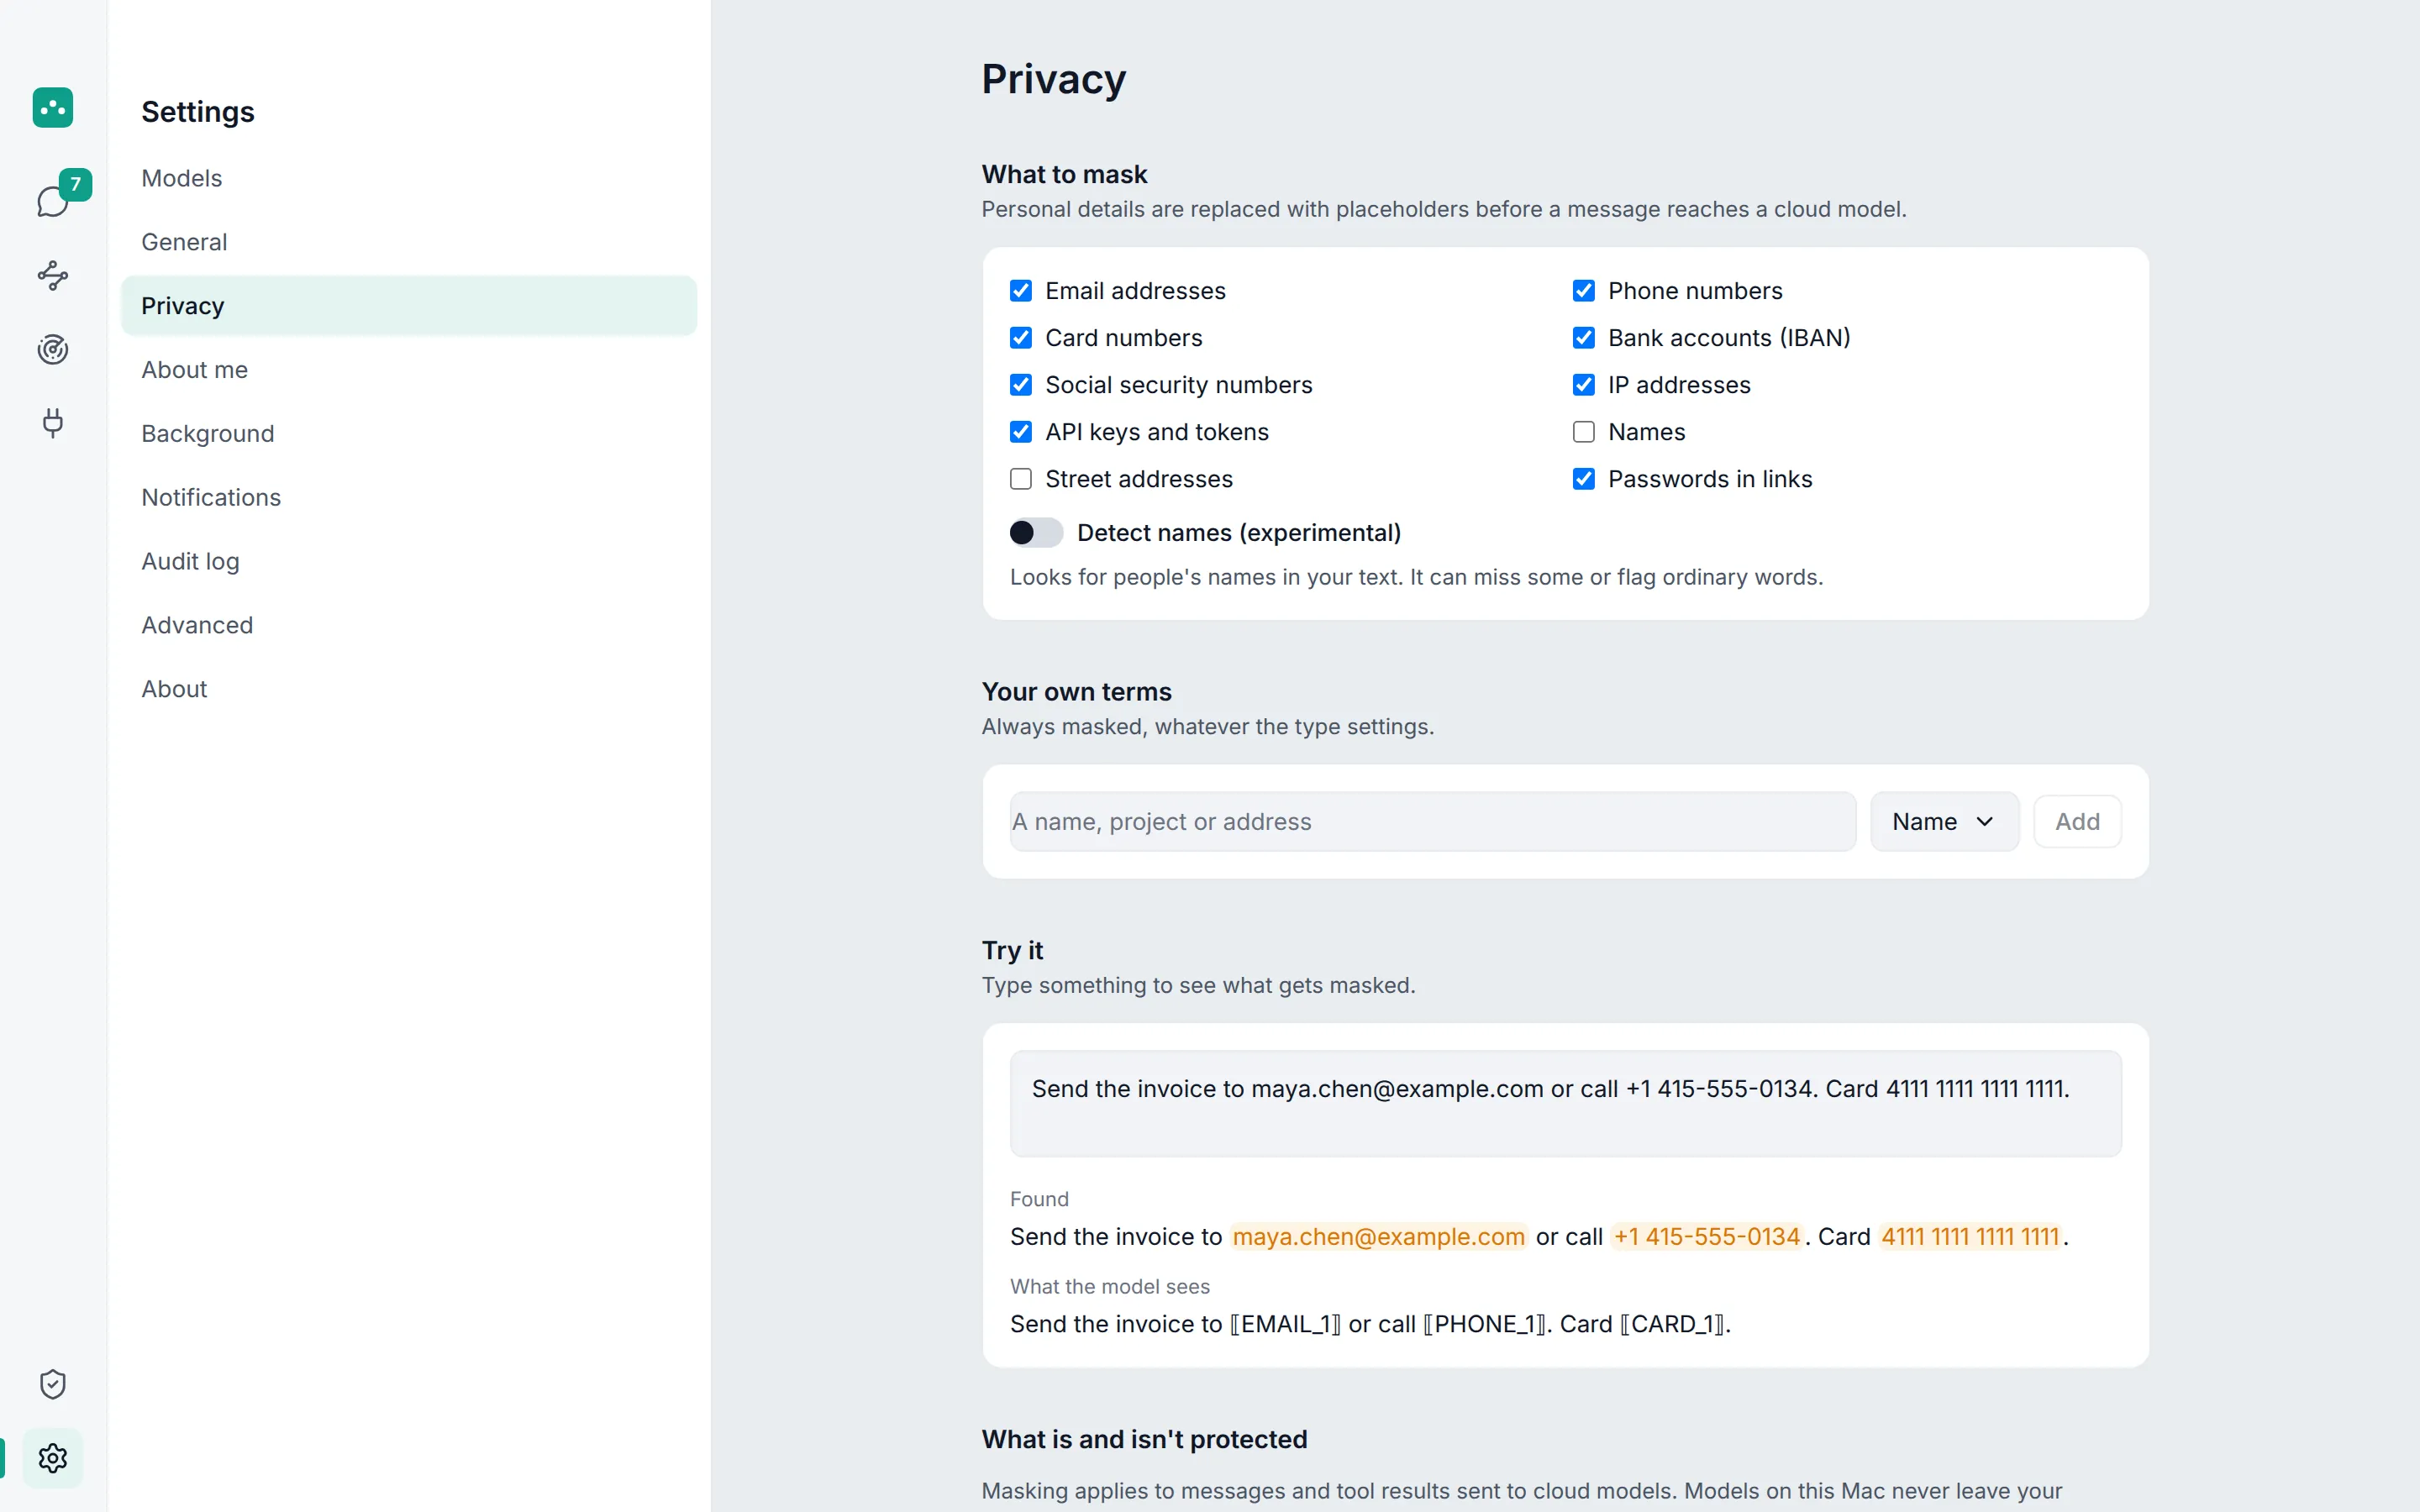Click the green app logo icon
This screenshot has width=2420, height=1512.
pos(53,107)
